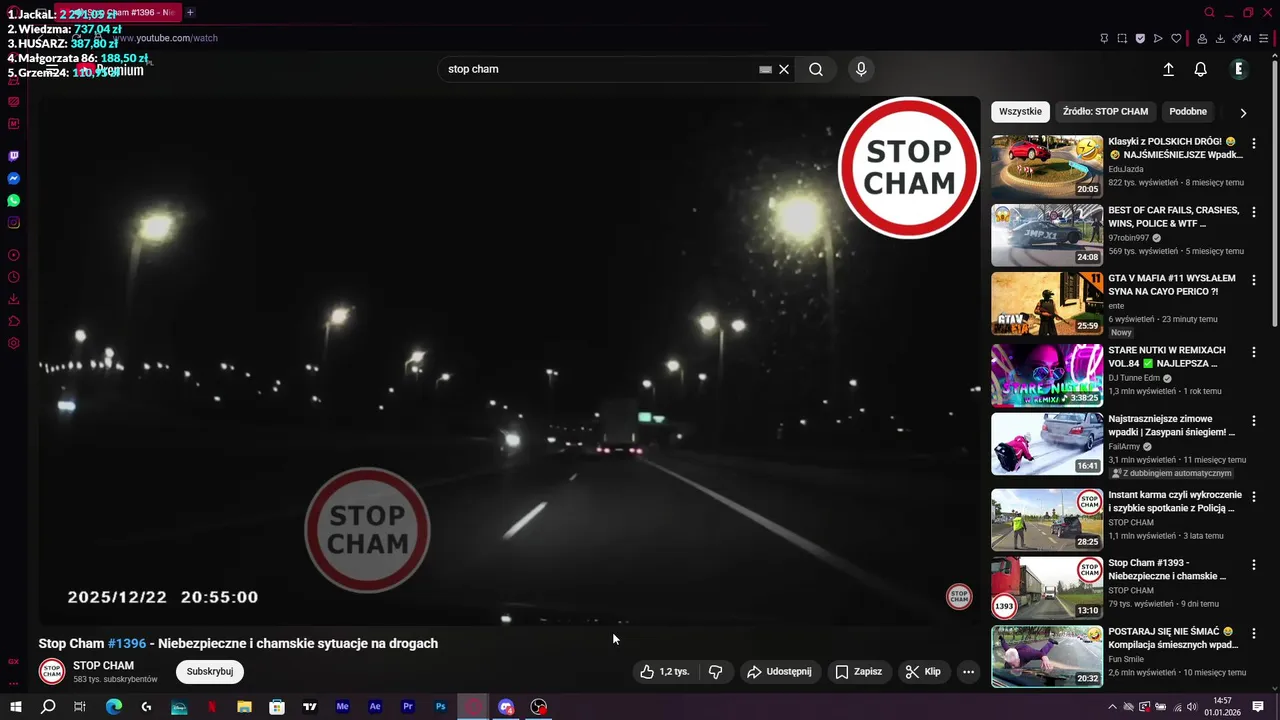Open Adobe Premiere Pro from taskbar

408,707
